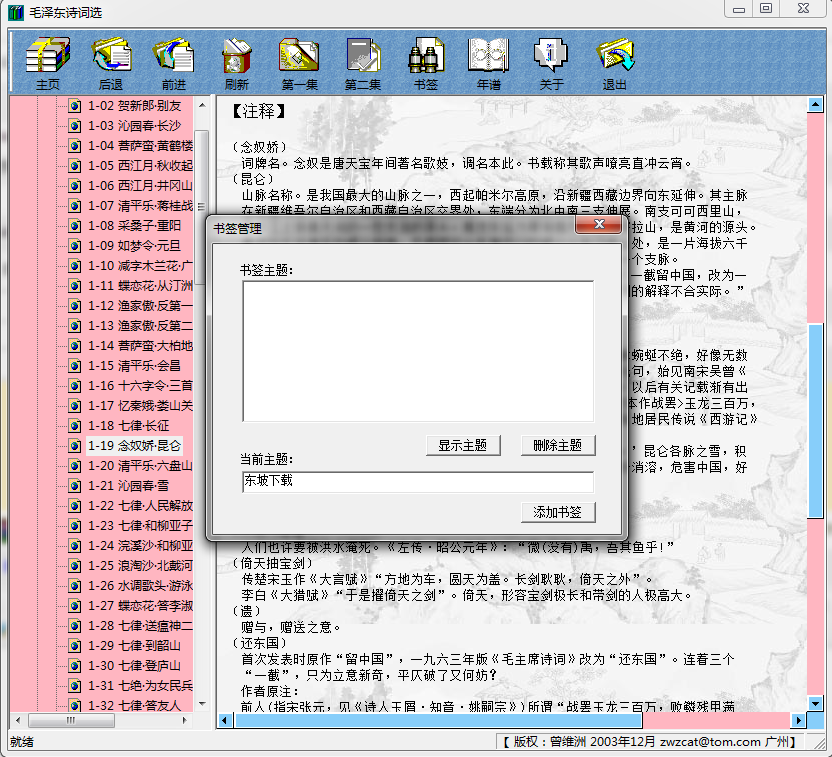The height and width of the screenshot is (757, 832).
Task: Select tree item 1-14 菩萨蛮·大柏地
Action: pos(140,346)
